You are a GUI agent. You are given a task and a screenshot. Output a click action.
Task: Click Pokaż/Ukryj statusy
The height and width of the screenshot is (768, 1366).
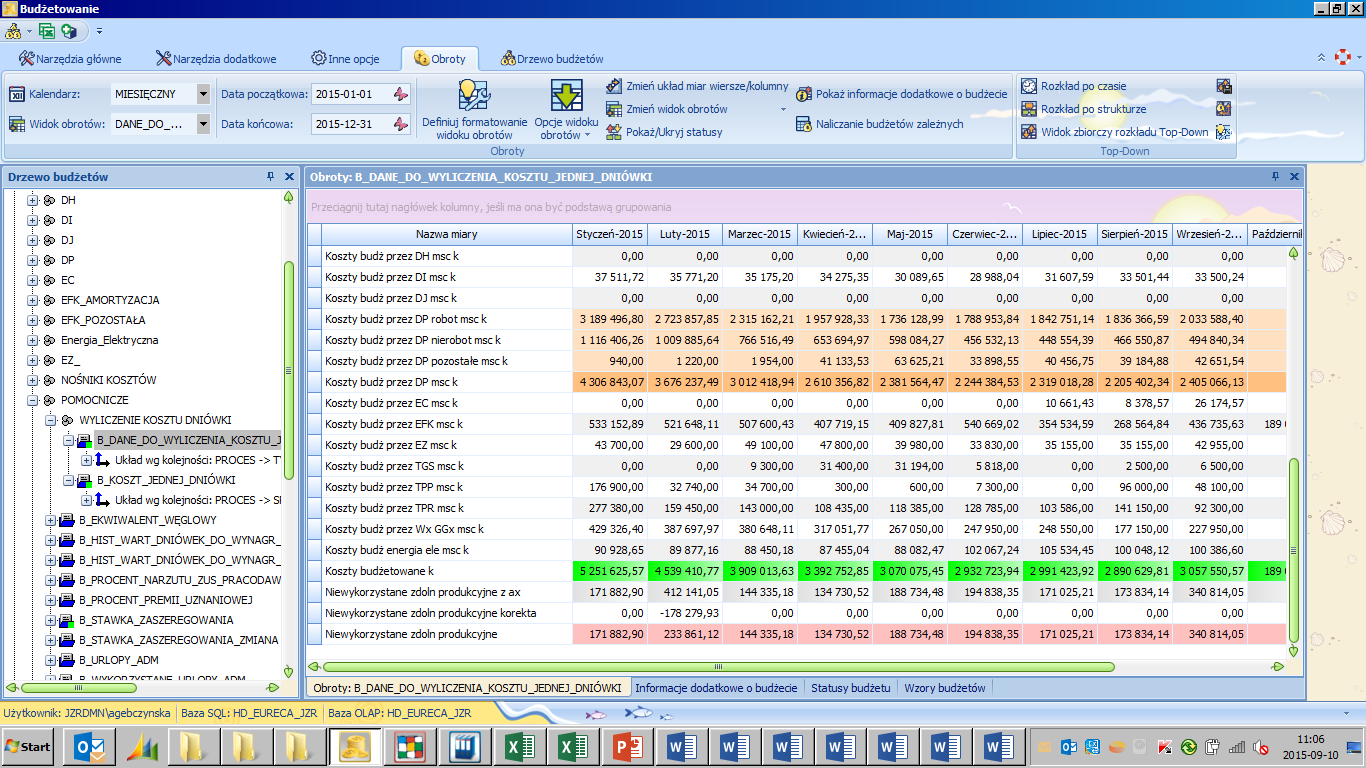(x=665, y=132)
